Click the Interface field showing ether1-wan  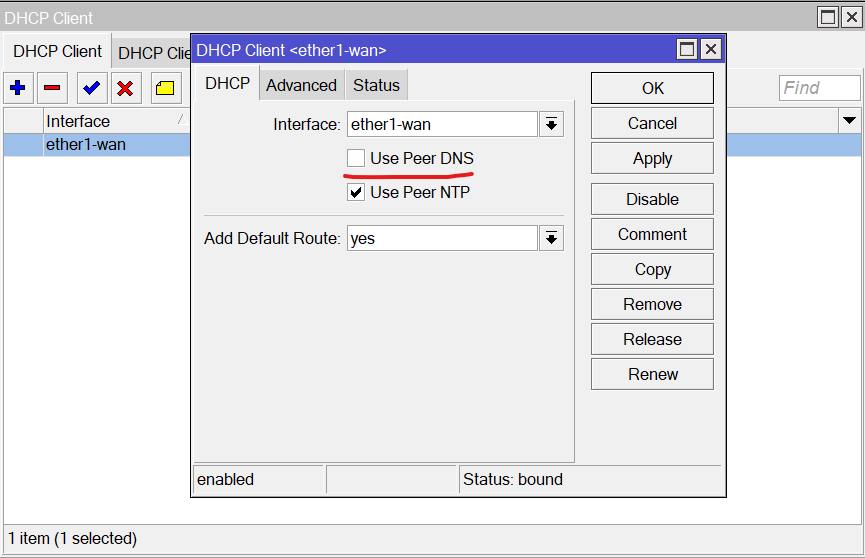tap(442, 125)
